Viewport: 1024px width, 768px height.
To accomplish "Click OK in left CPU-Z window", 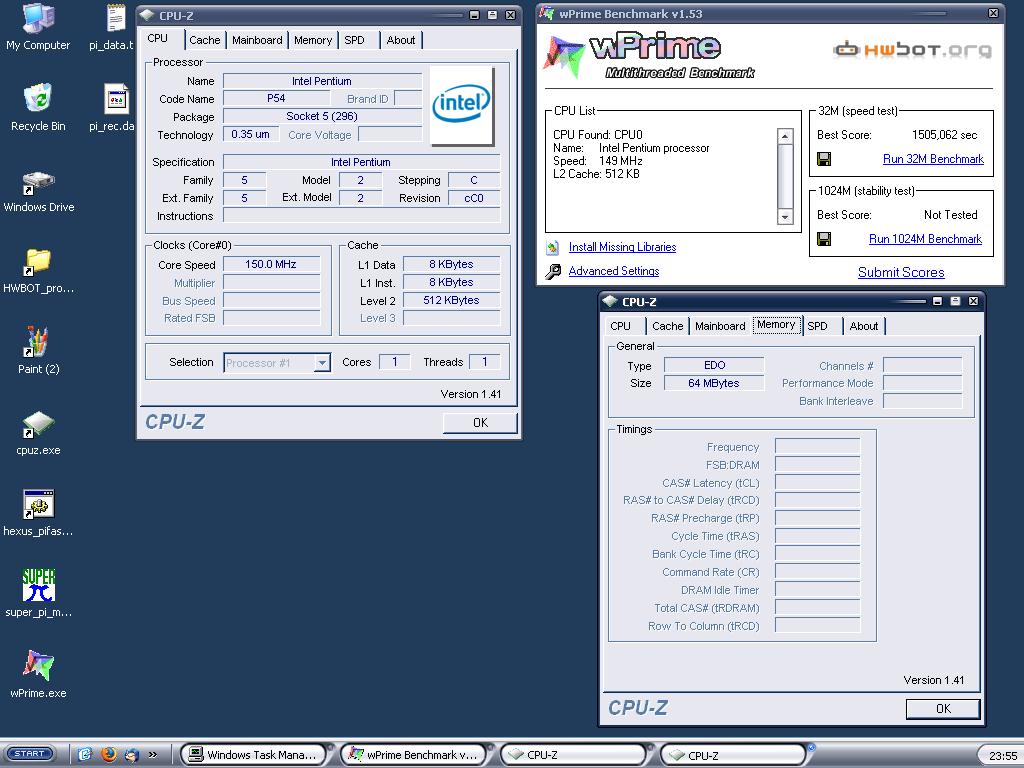I will [480, 423].
